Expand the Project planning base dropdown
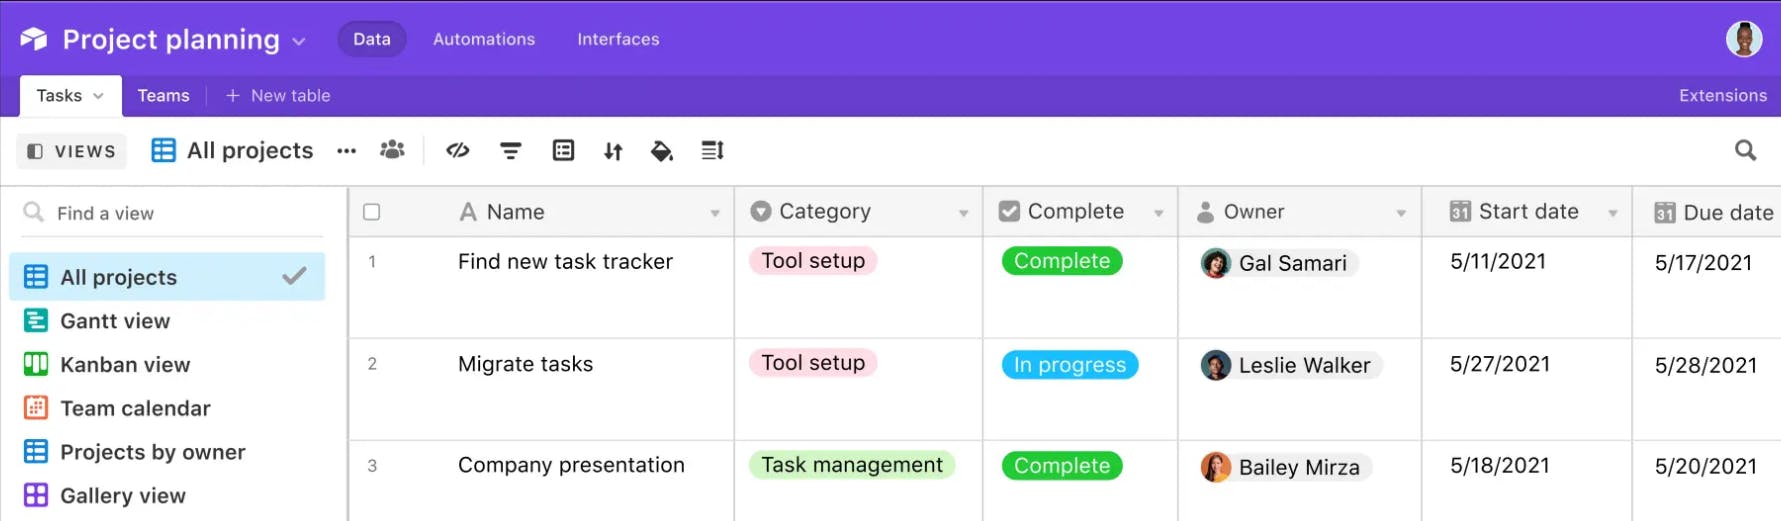The width and height of the screenshot is (1781, 521). [299, 41]
